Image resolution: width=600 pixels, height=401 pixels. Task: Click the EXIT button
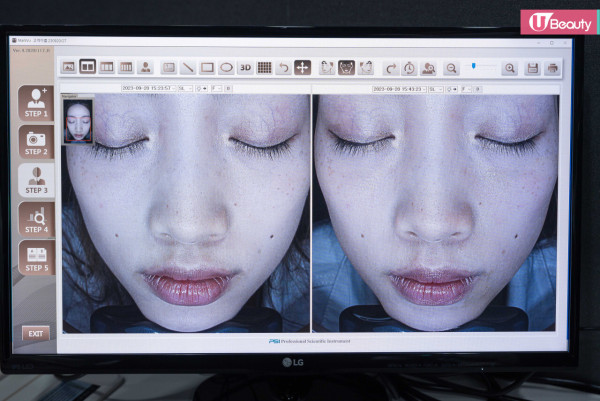pyautogui.click(x=36, y=333)
